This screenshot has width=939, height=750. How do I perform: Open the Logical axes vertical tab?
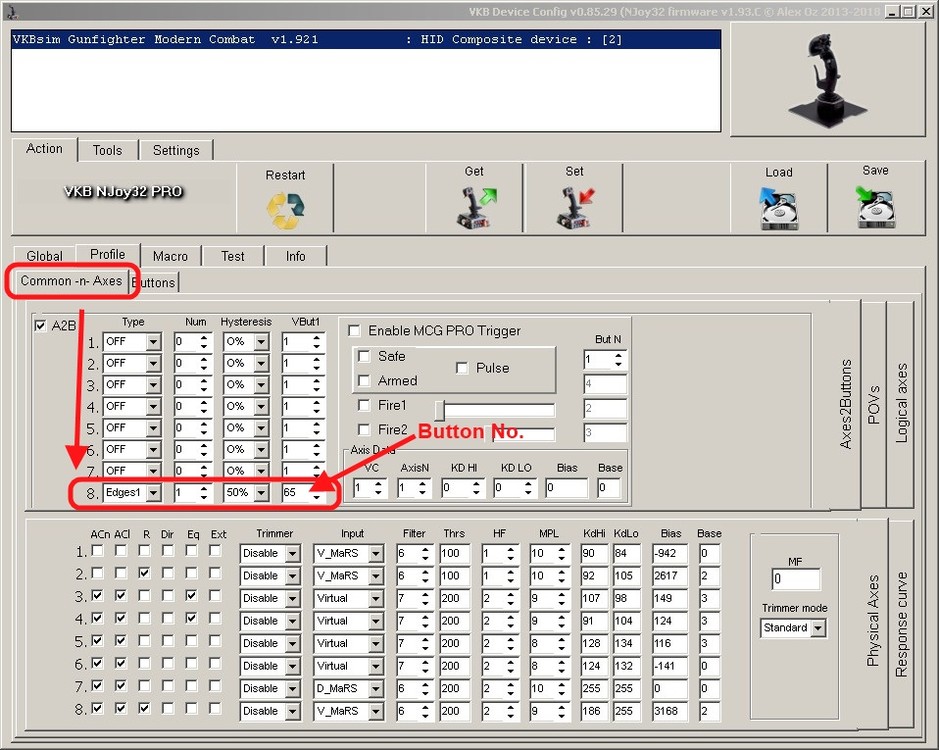pos(900,403)
